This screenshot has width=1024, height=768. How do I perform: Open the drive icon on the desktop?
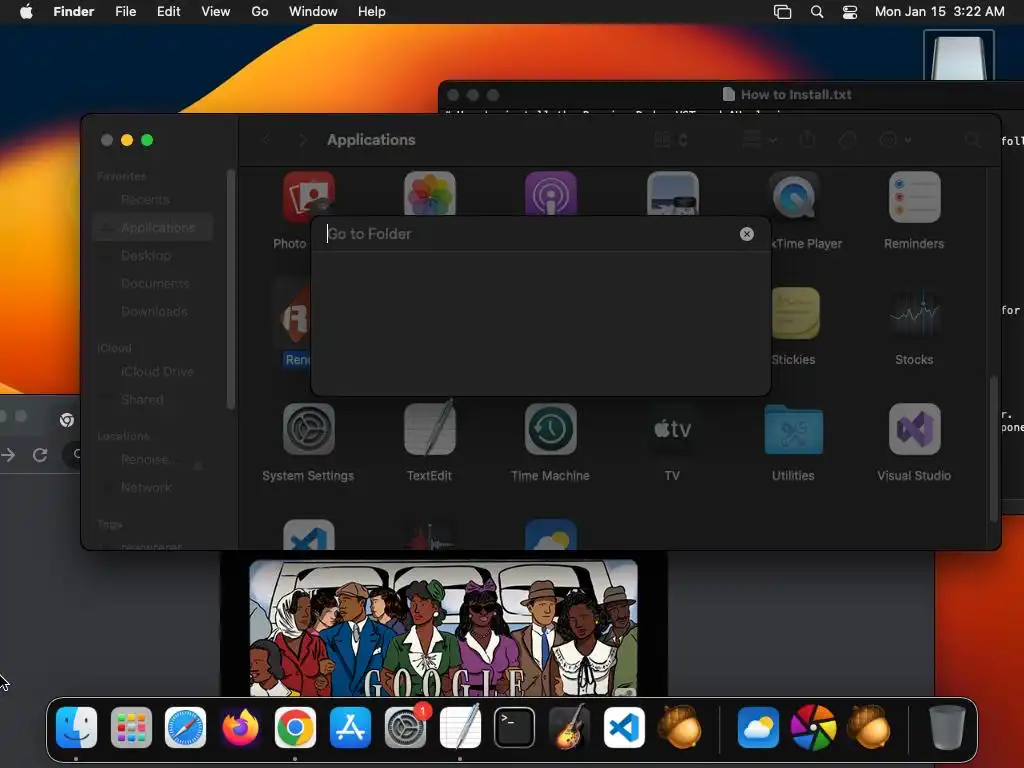pyautogui.click(x=959, y=55)
